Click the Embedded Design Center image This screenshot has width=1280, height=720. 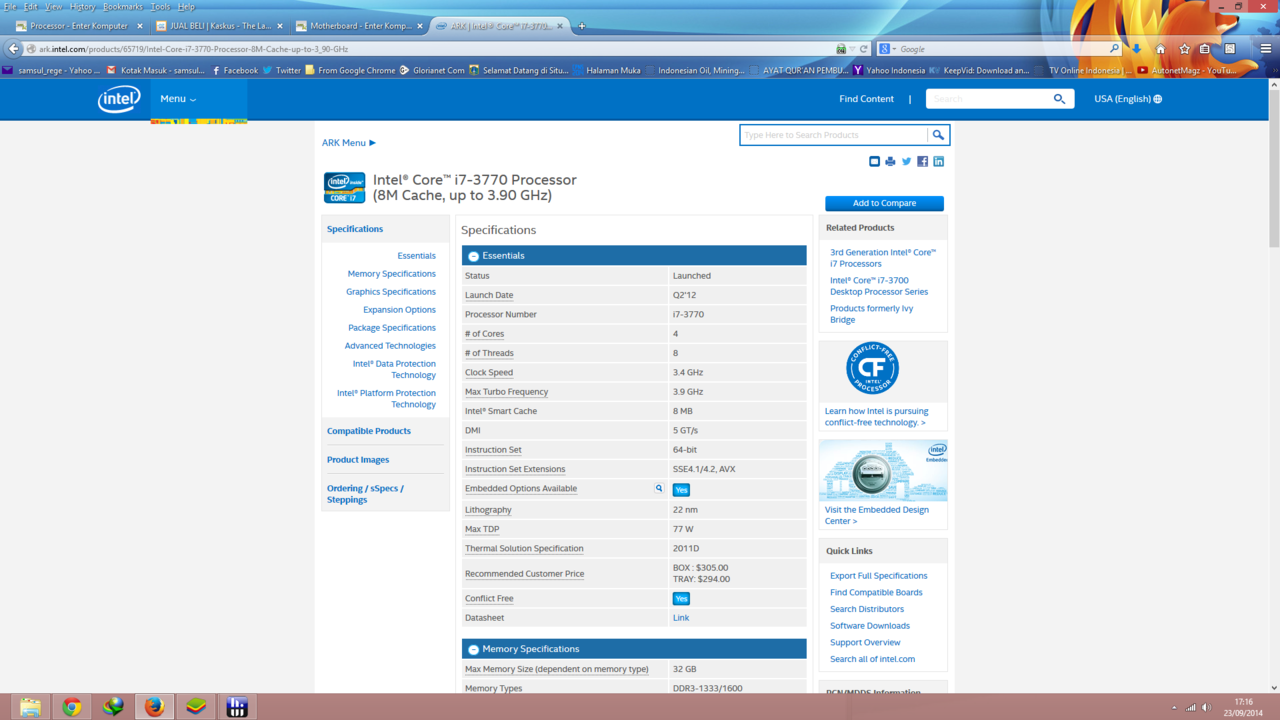(x=883, y=470)
